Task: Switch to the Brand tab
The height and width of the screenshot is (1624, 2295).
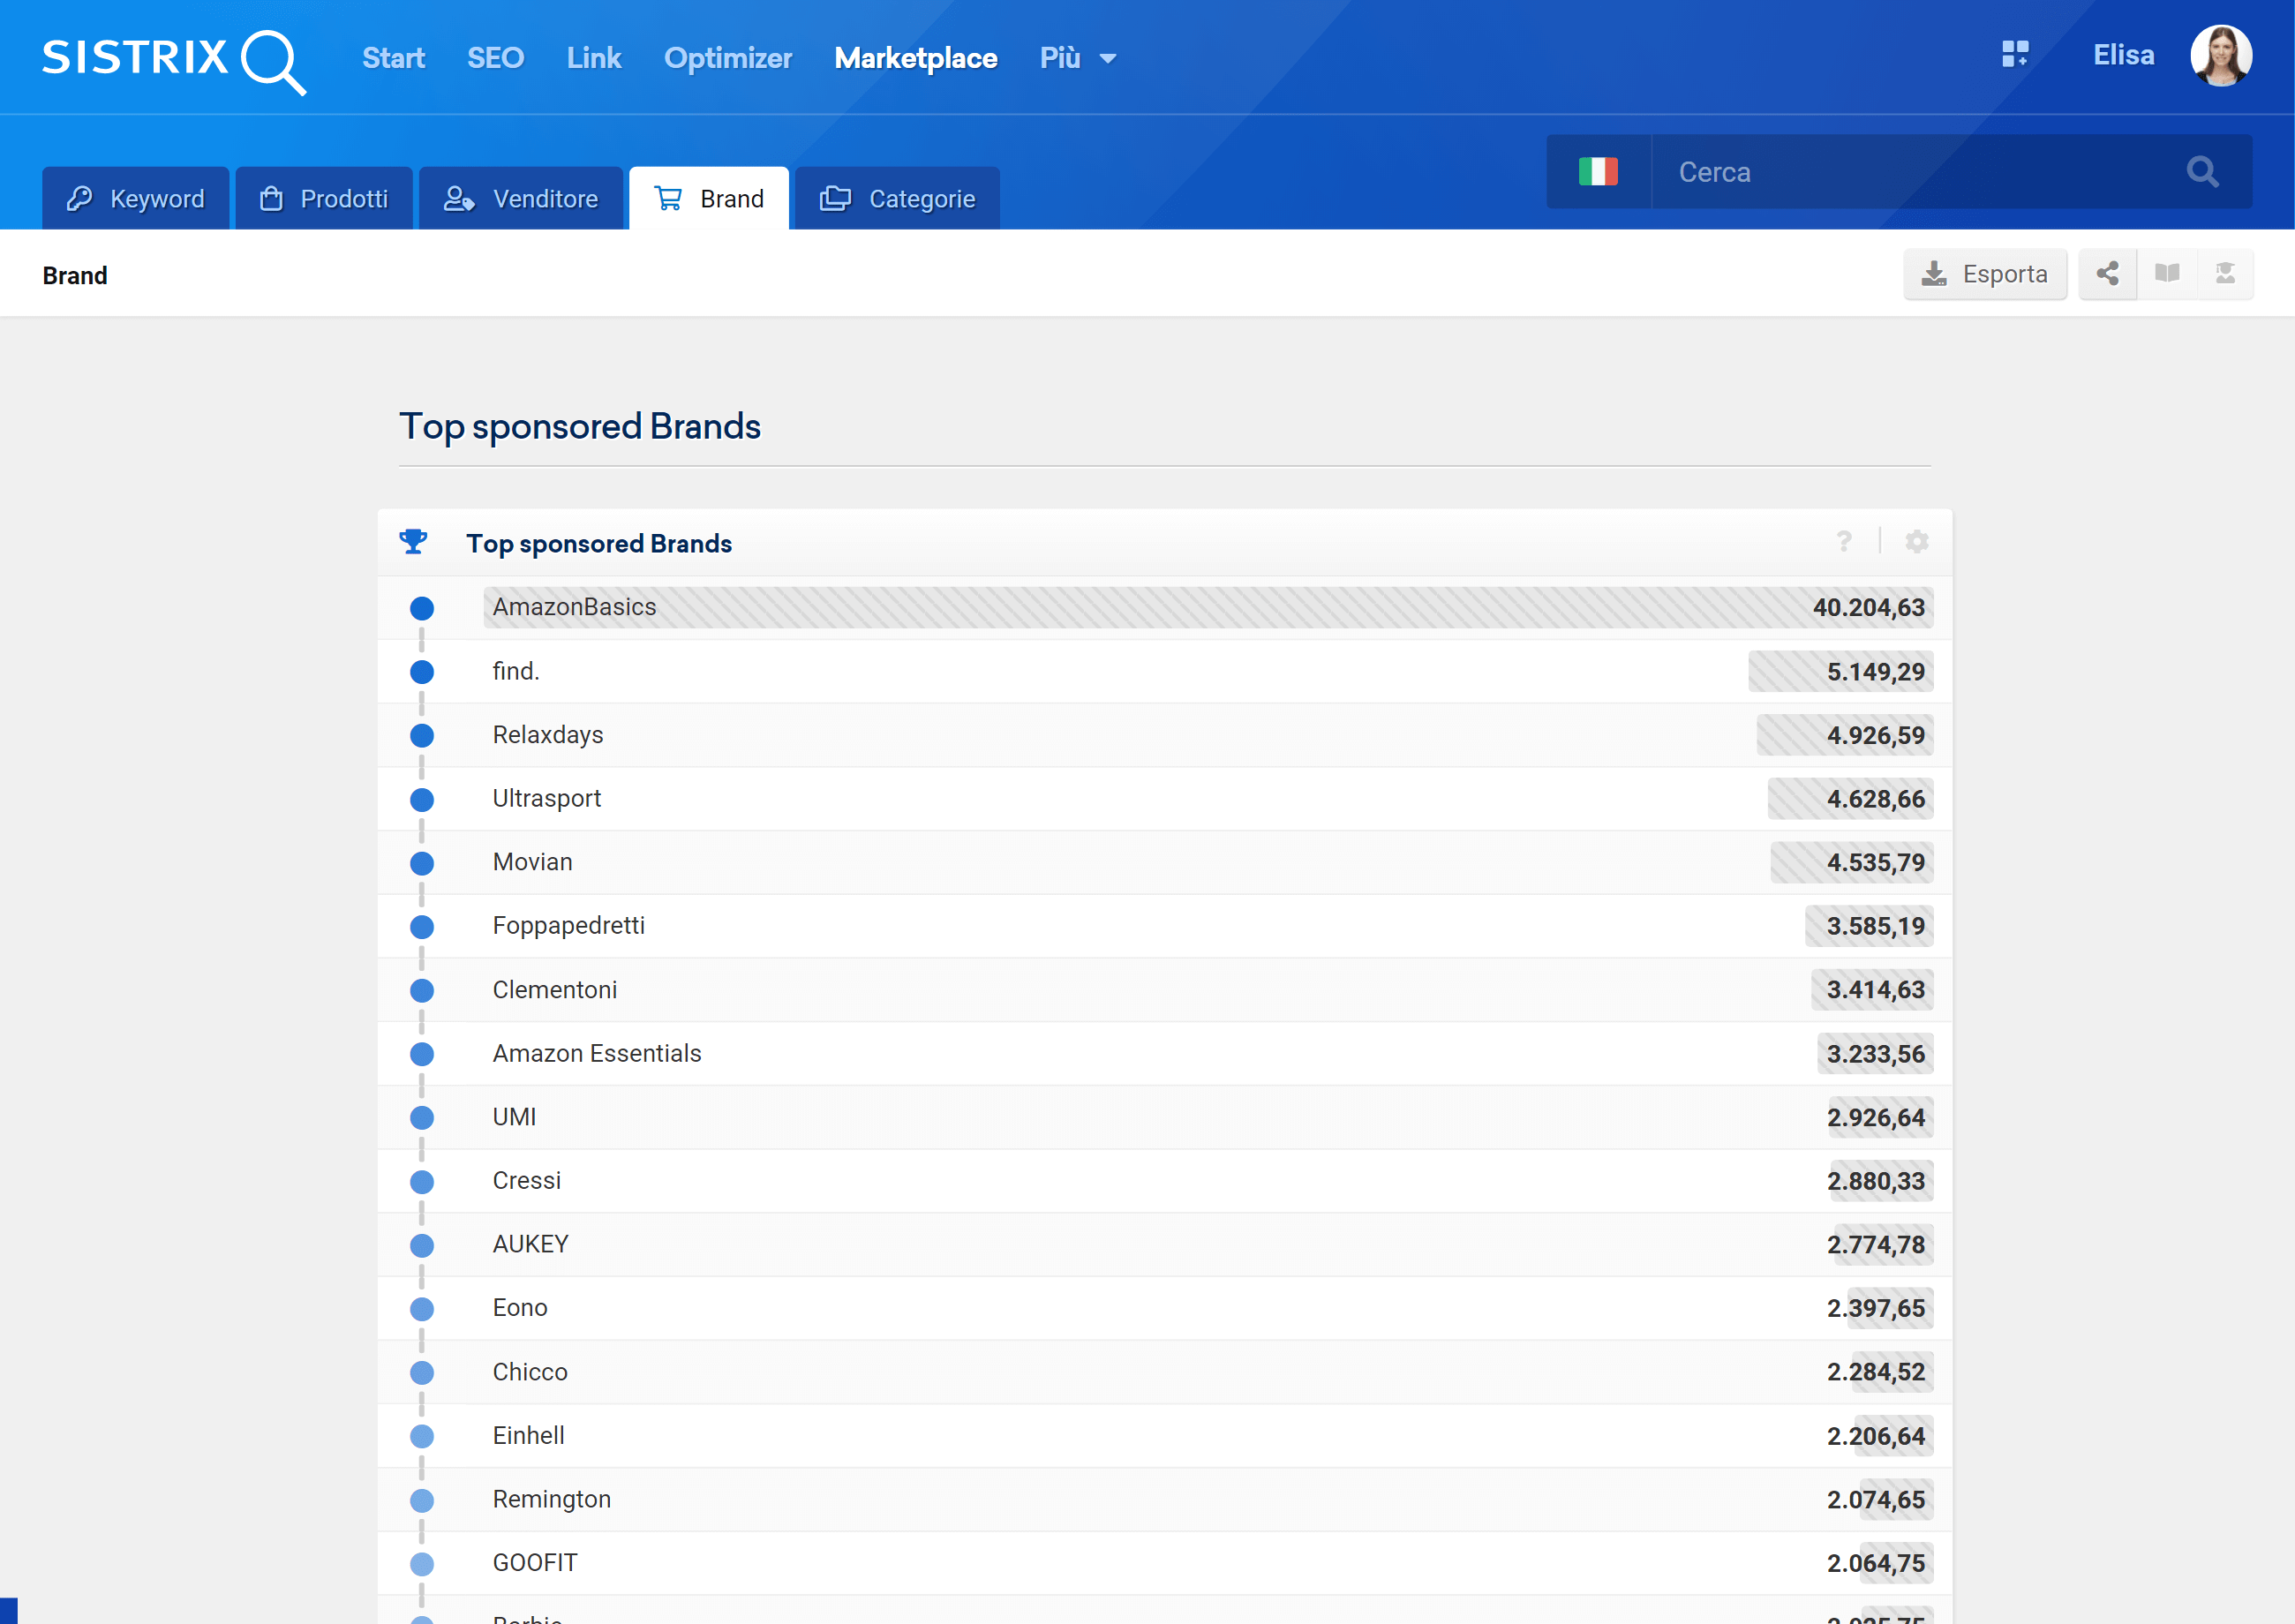Action: point(708,198)
